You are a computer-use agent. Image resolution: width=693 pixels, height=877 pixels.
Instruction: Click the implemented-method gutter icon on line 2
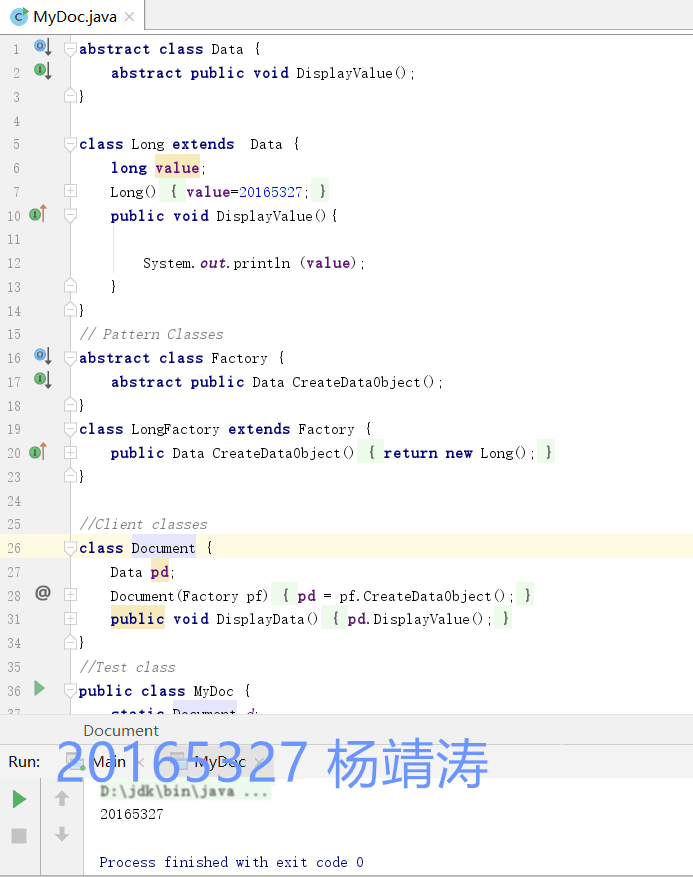point(43,71)
